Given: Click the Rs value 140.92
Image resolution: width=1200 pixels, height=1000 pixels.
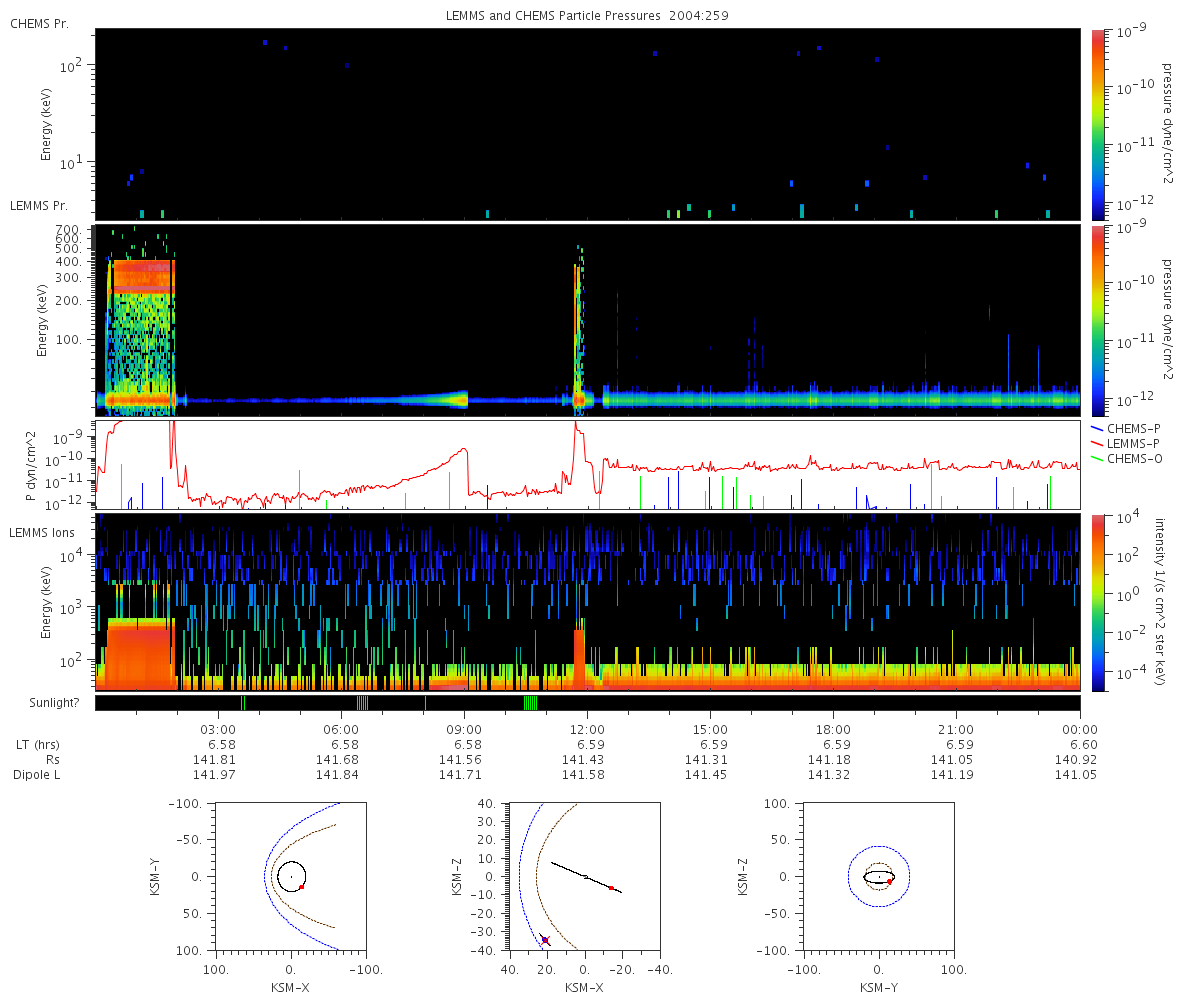Looking at the screenshot, I should click(1076, 760).
